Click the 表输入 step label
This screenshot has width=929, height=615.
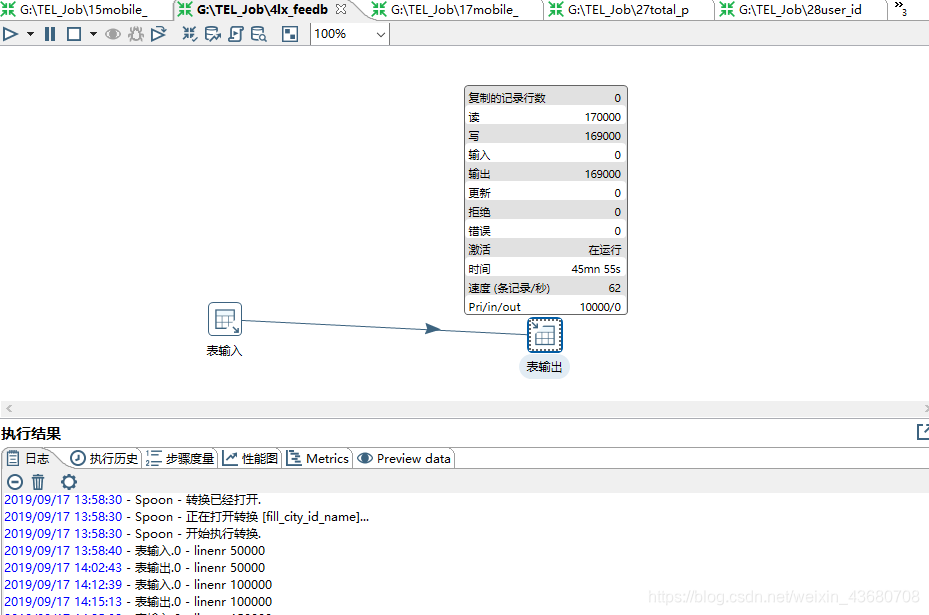coord(225,351)
